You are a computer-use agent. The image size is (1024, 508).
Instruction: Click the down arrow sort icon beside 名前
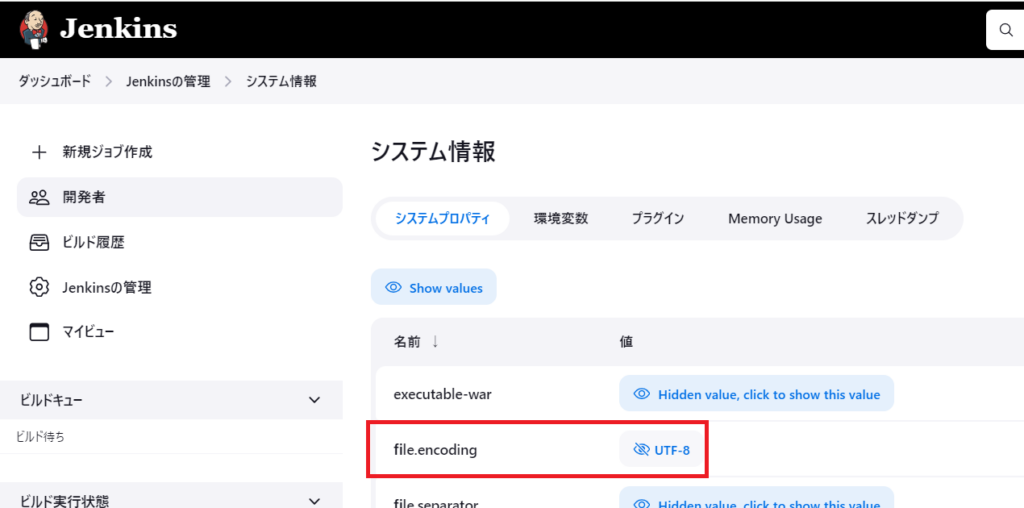coord(435,342)
